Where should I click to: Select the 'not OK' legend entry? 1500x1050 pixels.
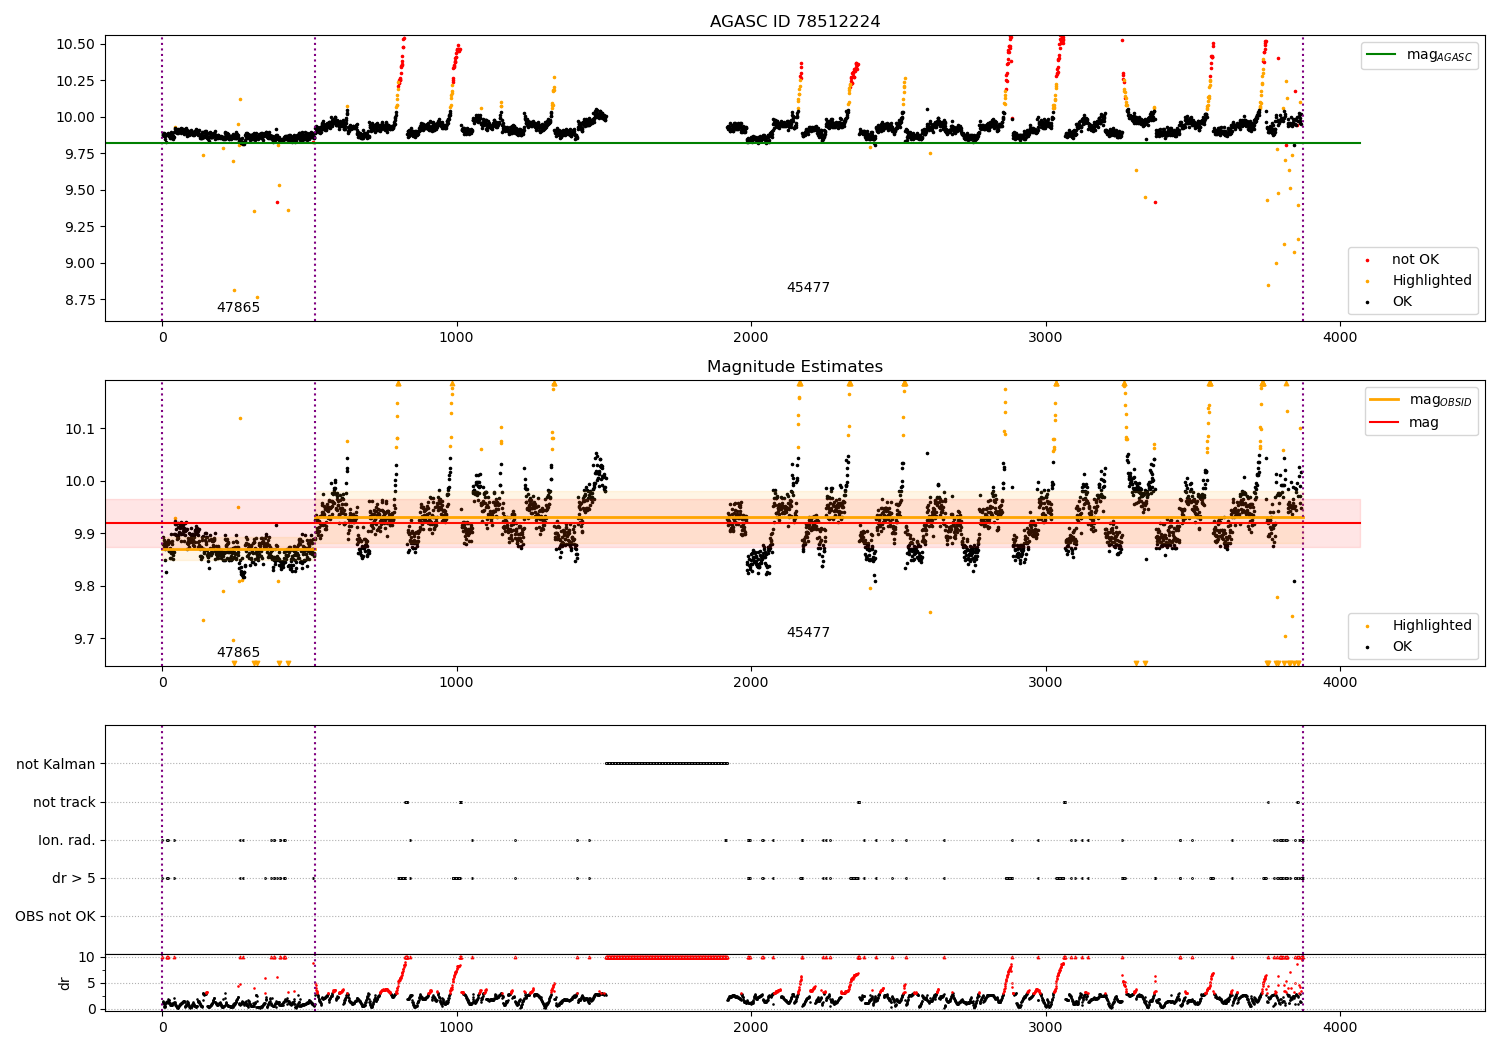coord(1415,260)
